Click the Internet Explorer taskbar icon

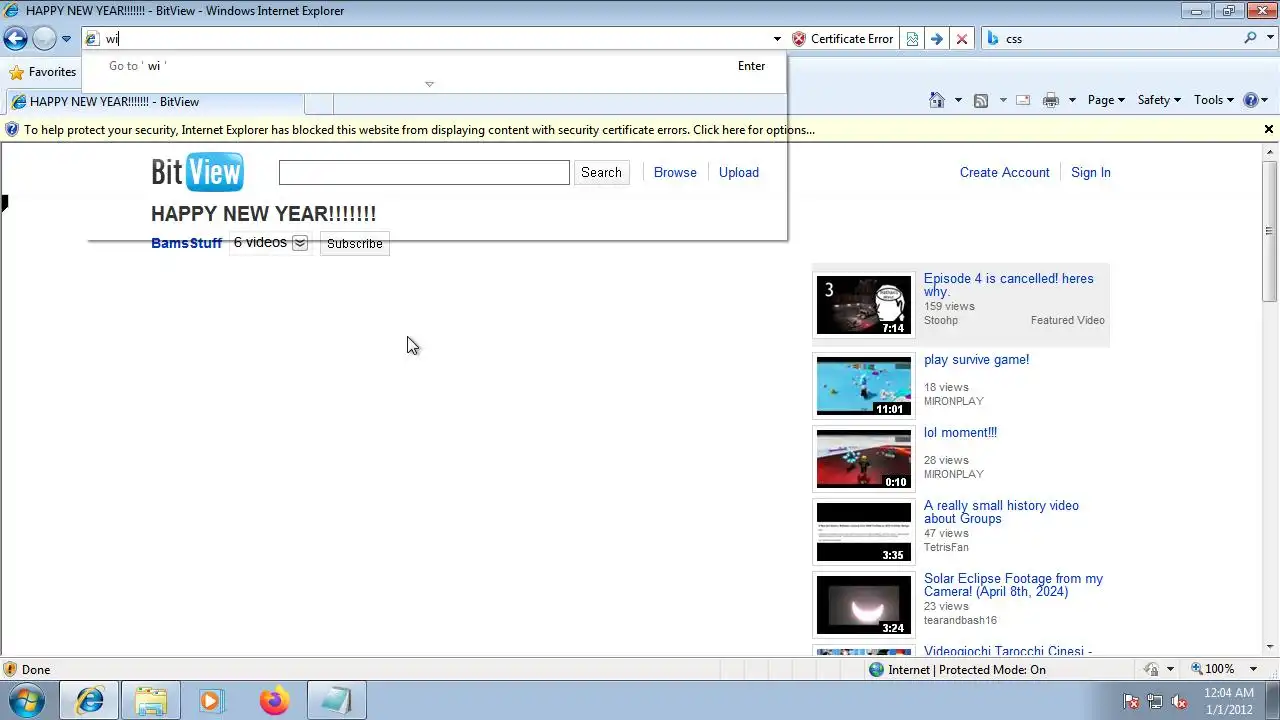coord(90,701)
